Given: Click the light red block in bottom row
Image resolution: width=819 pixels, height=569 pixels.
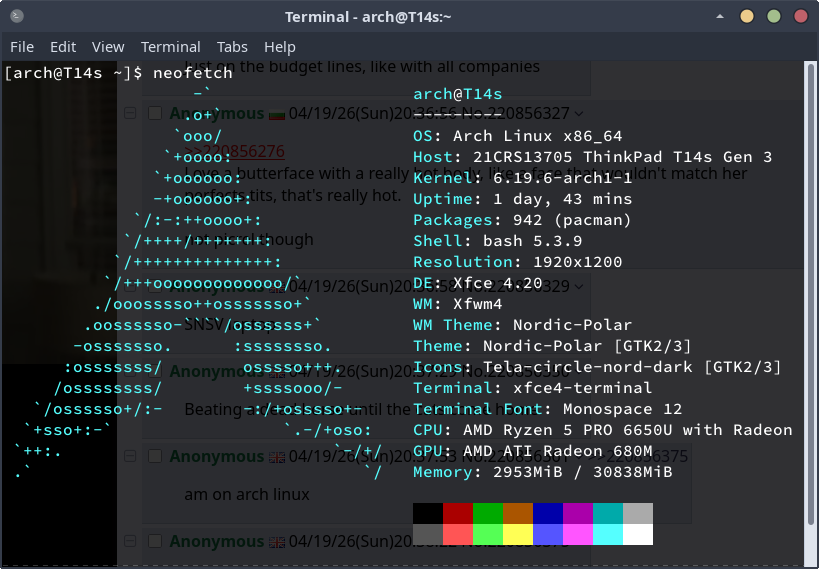Looking at the screenshot, I should (x=458, y=534).
